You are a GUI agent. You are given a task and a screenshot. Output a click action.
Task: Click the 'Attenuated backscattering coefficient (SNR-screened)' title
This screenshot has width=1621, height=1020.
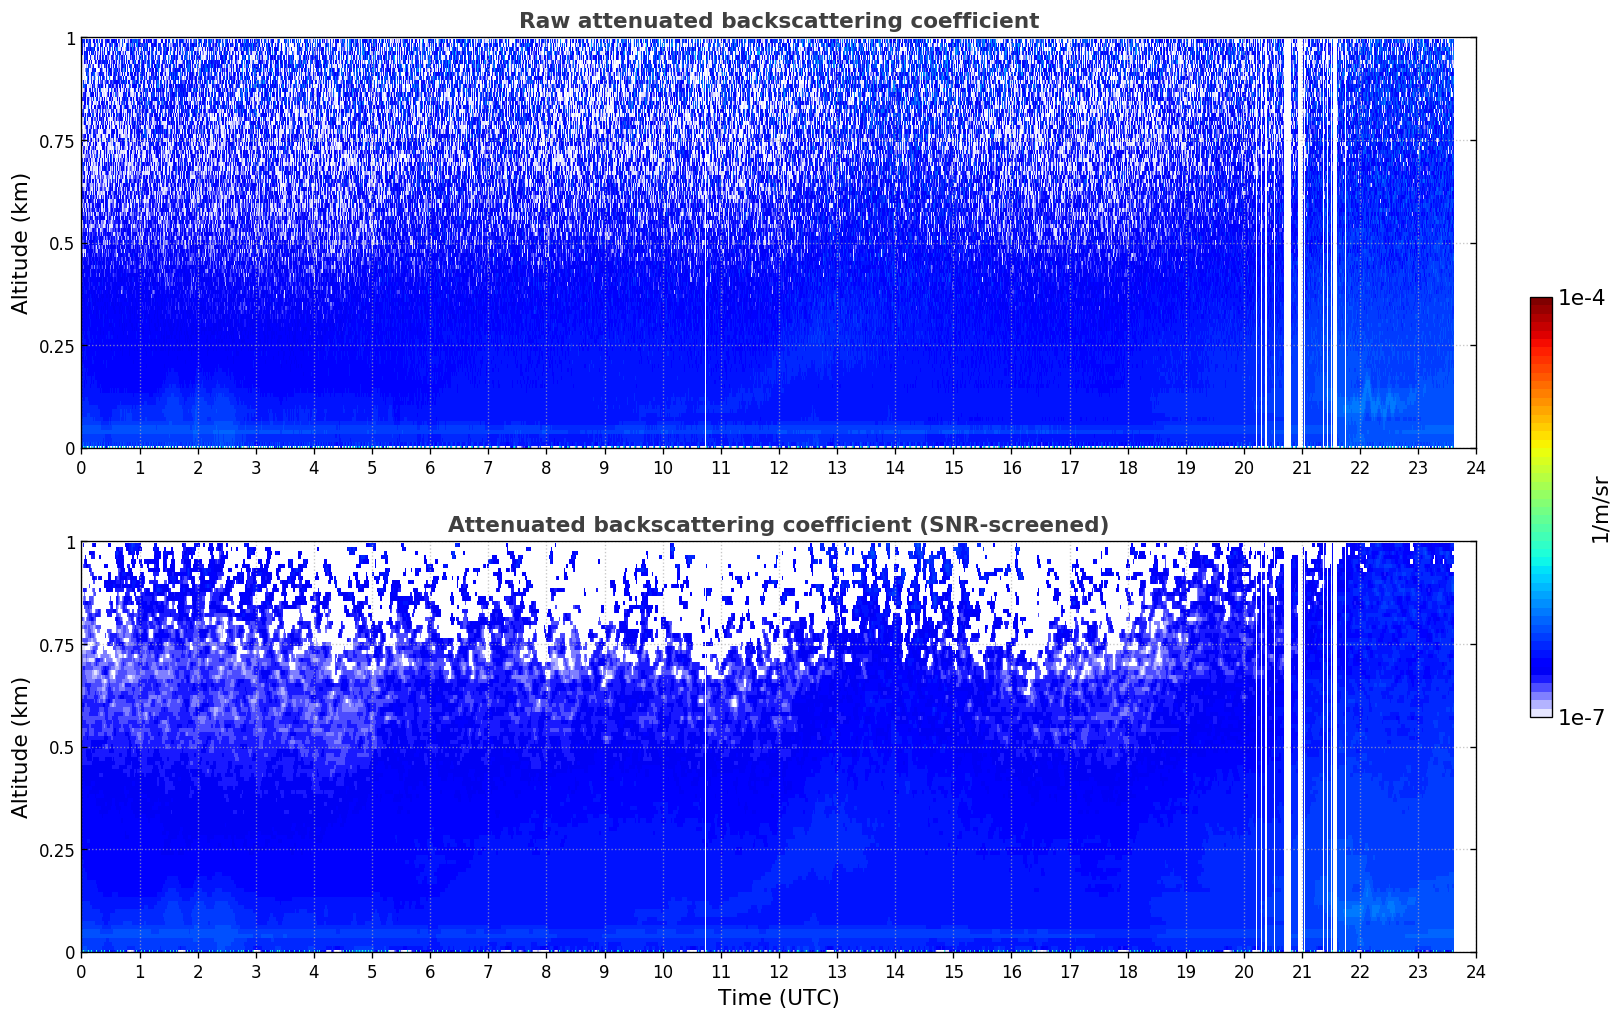point(778,525)
